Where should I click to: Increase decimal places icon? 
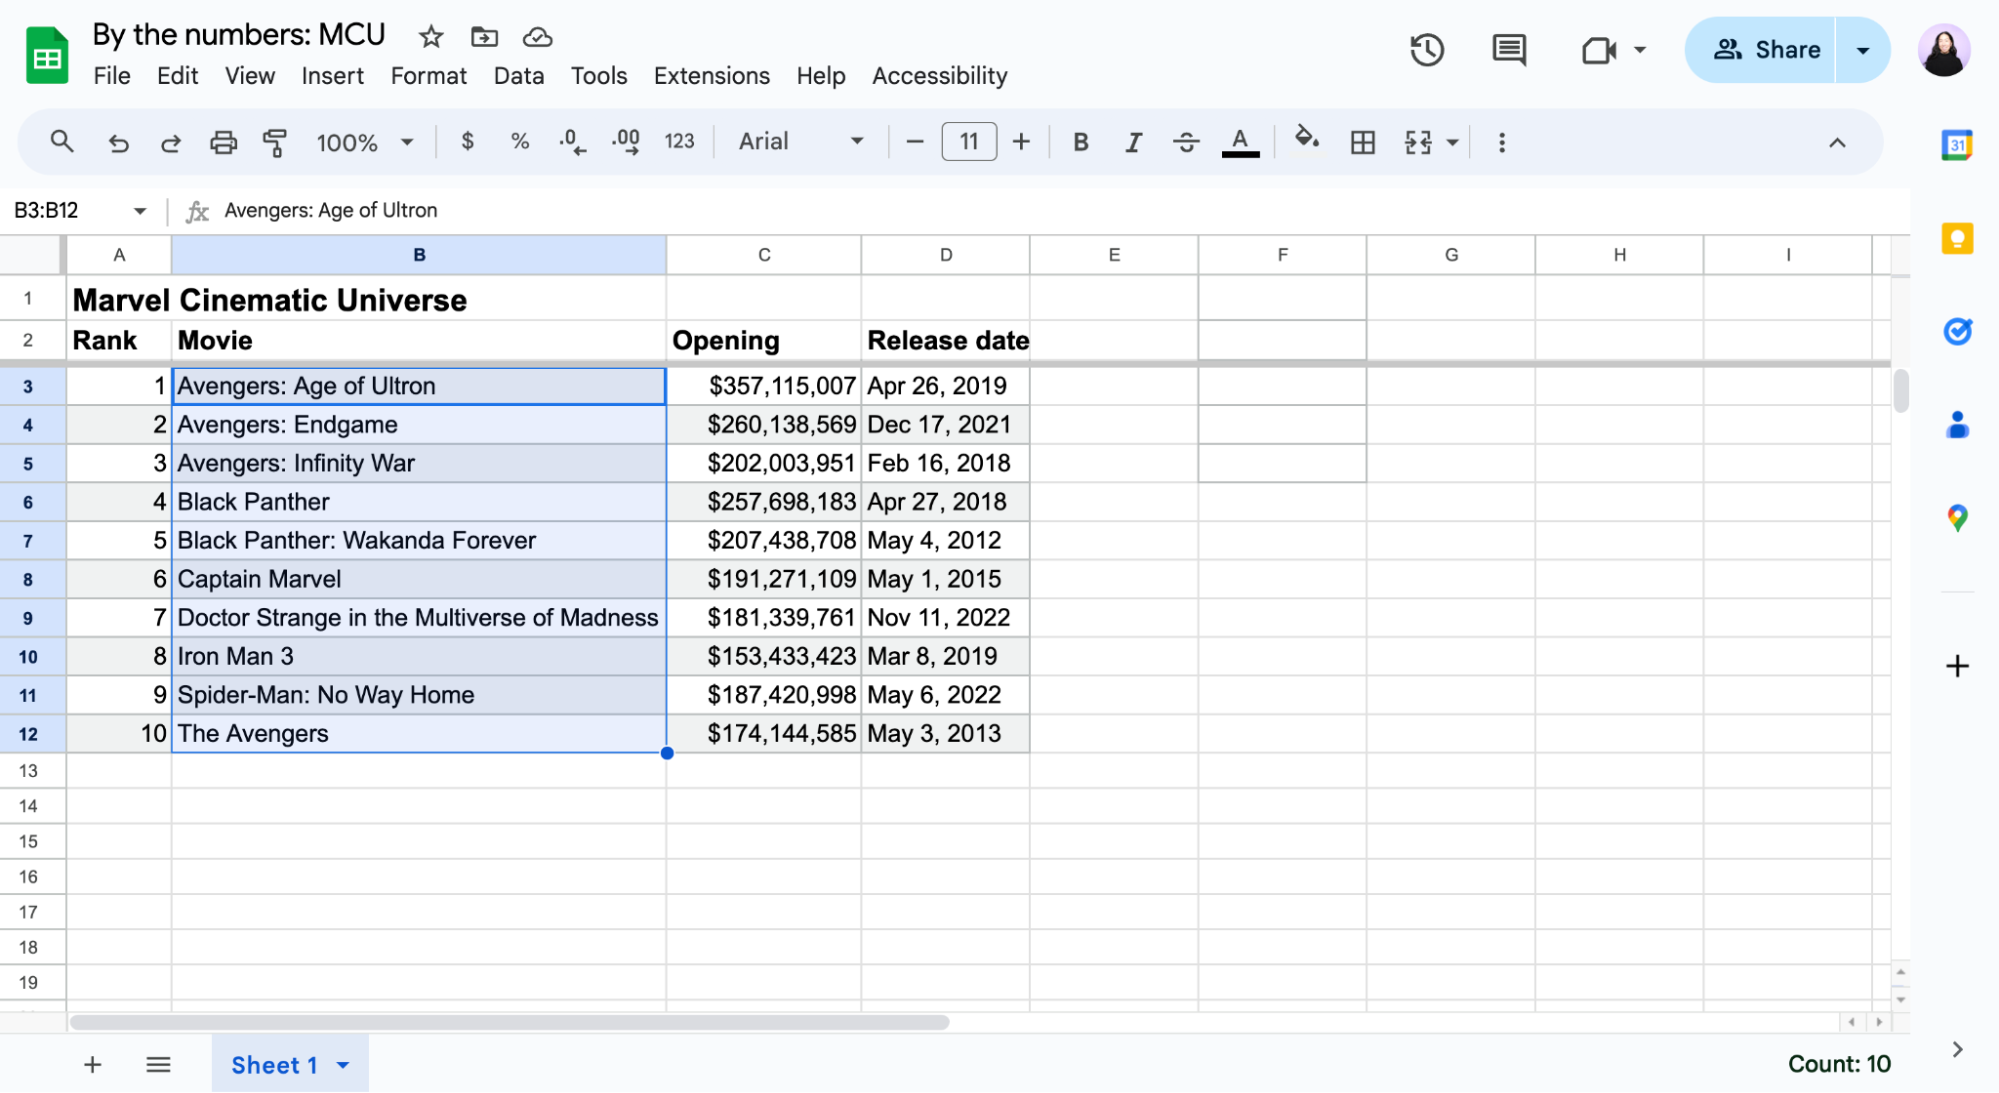[626, 142]
